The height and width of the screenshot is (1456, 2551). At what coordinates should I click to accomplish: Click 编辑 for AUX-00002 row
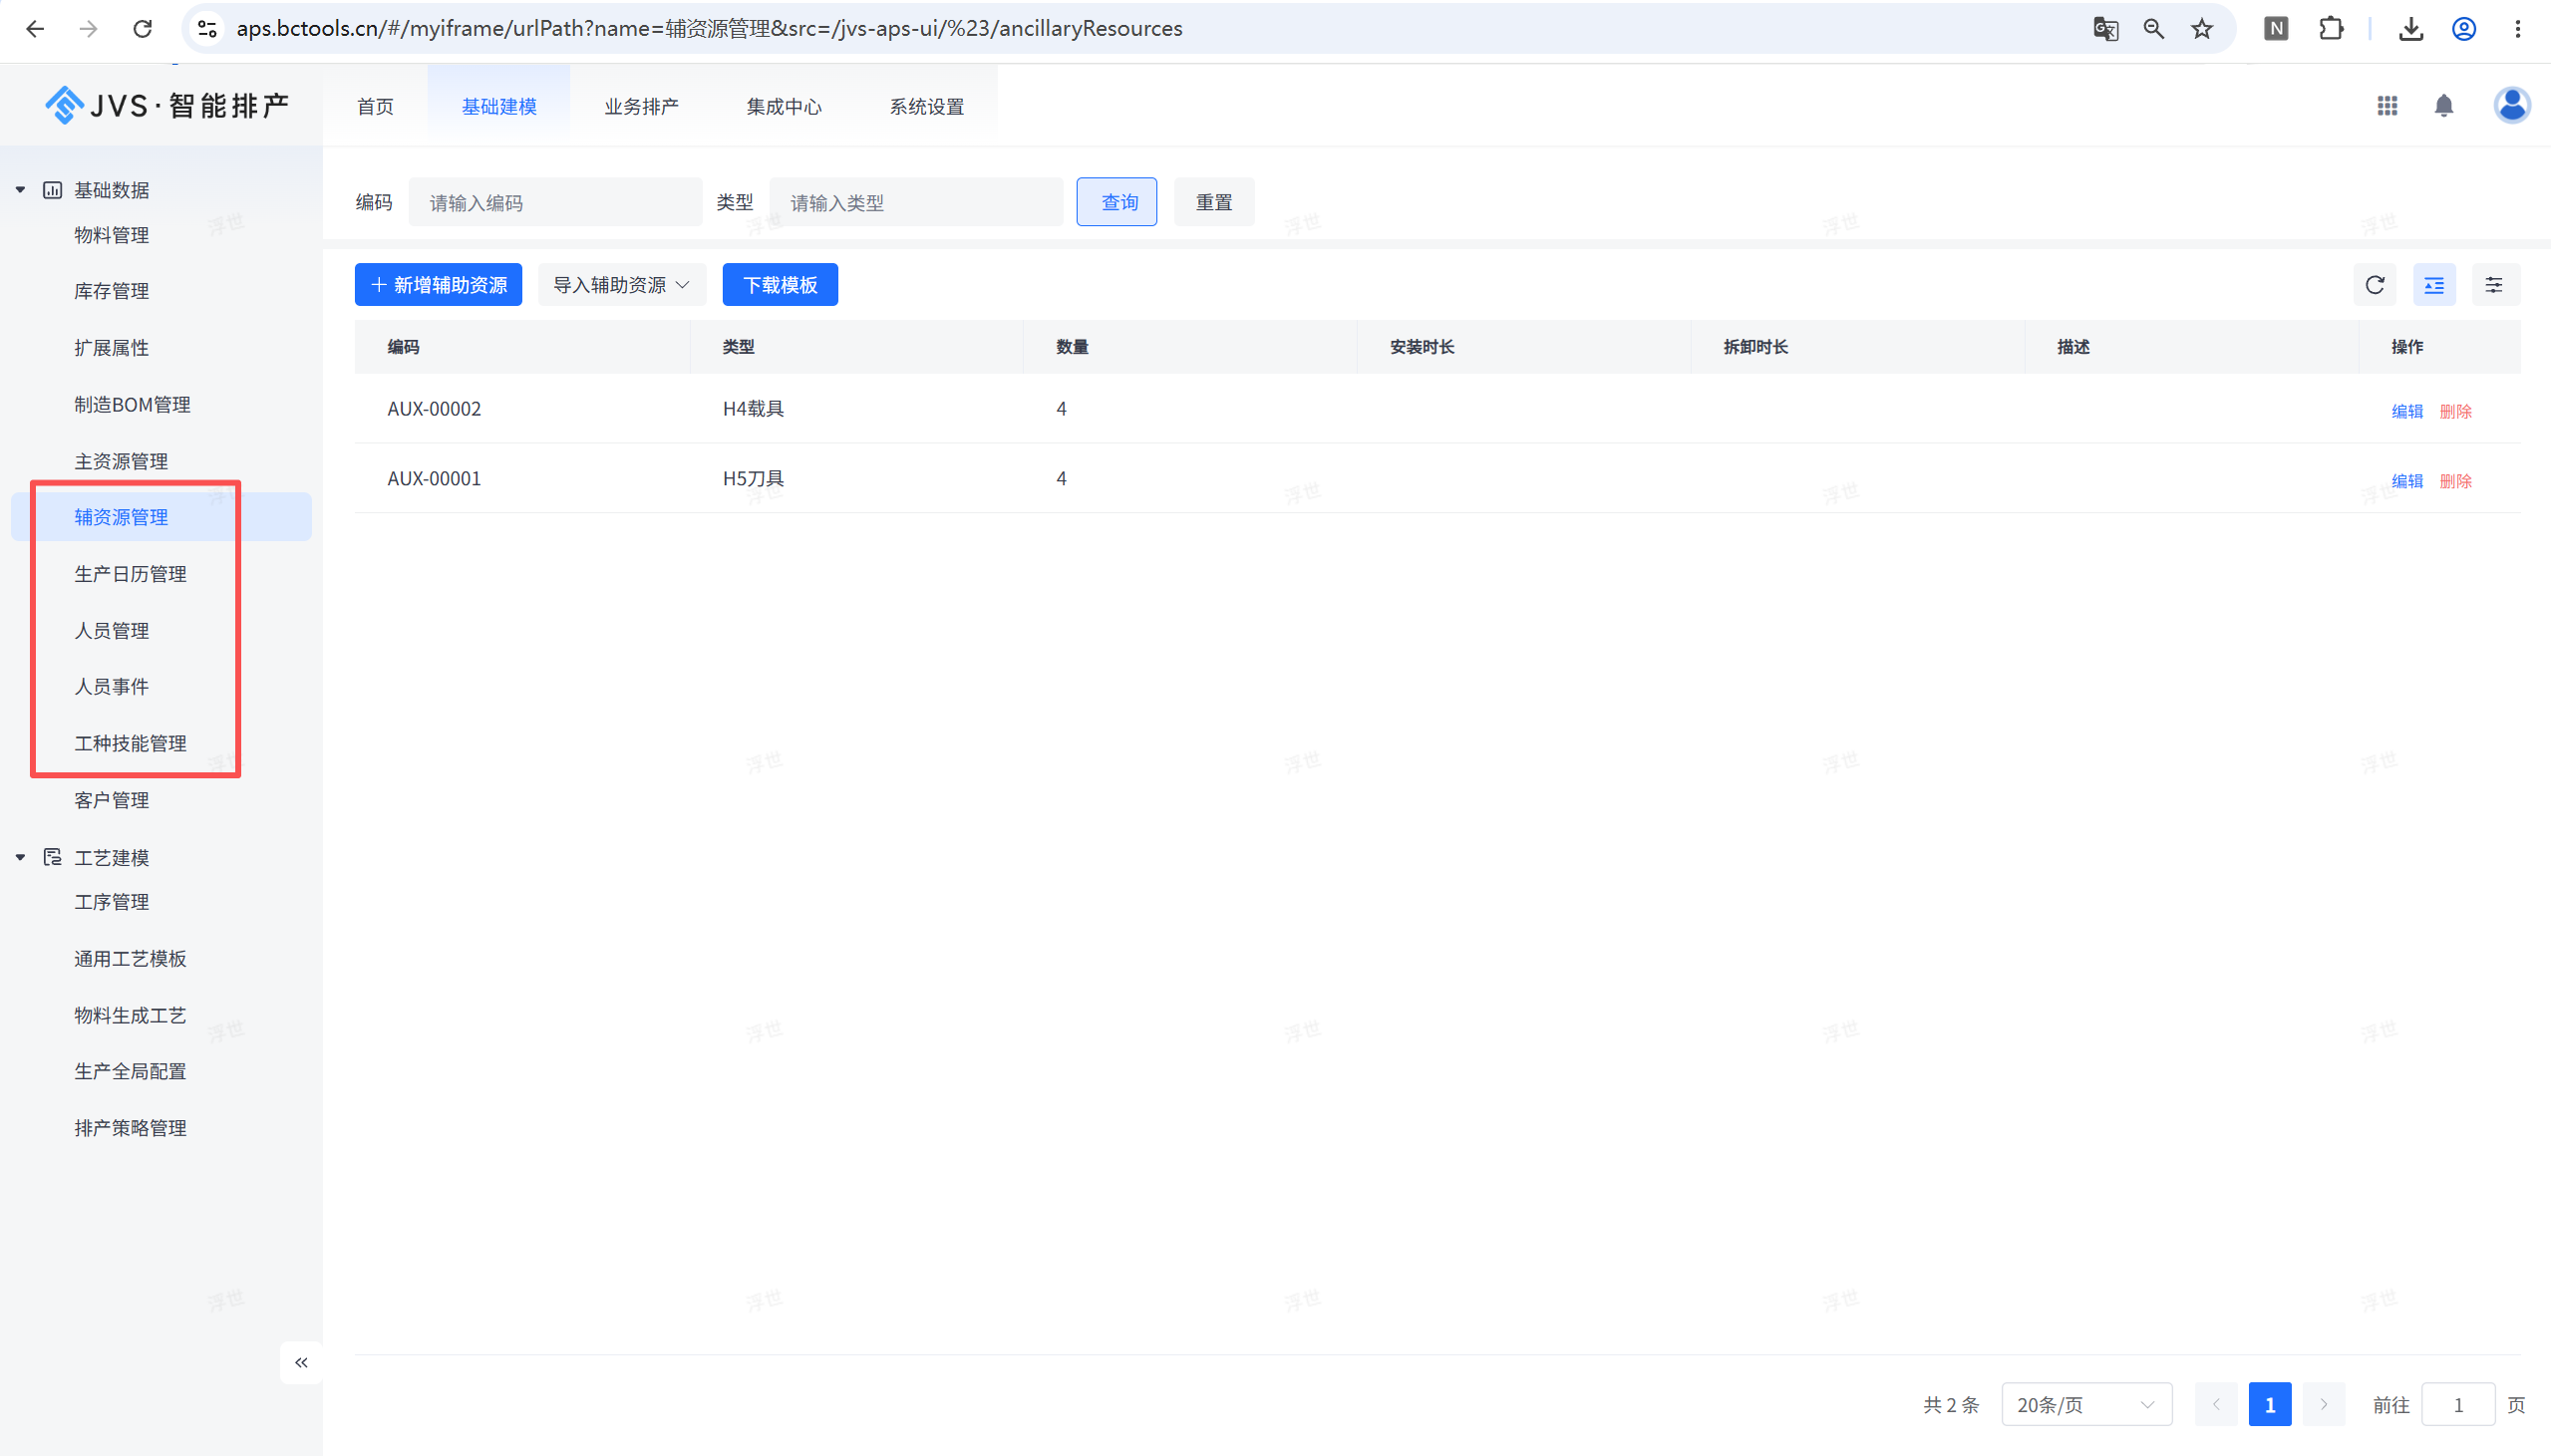2407,411
